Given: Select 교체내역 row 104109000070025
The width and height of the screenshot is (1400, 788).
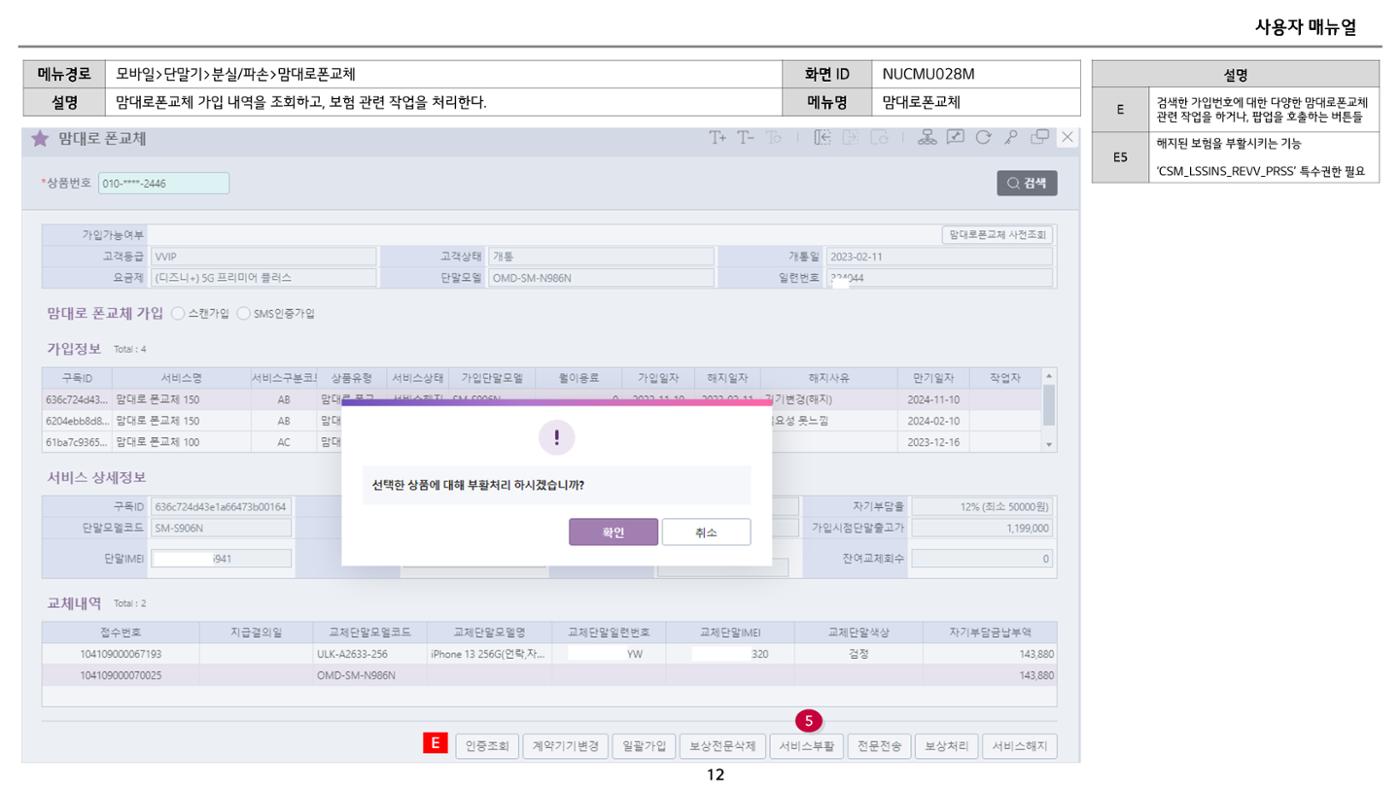Looking at the screenshot, I should pyautogui.click(x=549, y=675).
